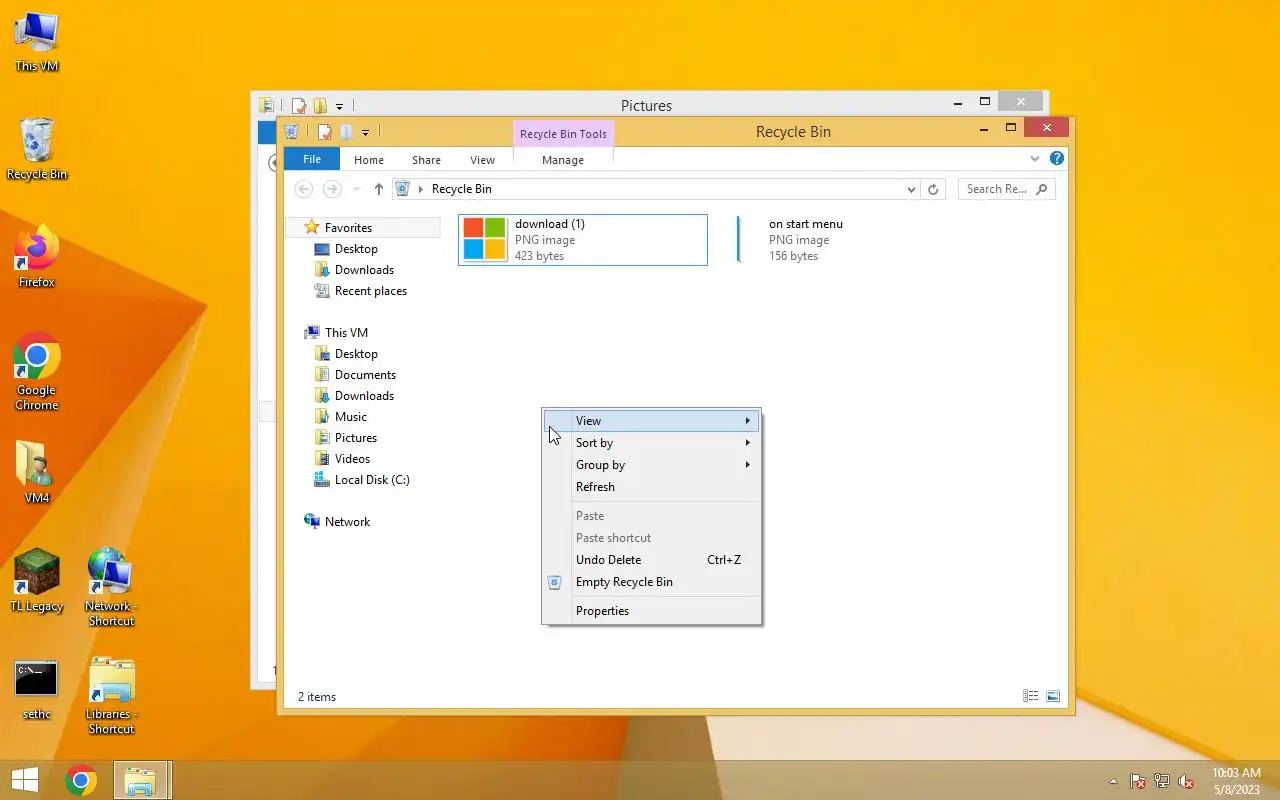The height and width of the screenshot is (800, 1280).
Task: Choose Properties from the context menu
Action: pyautogui.click(x=651, y=611)
